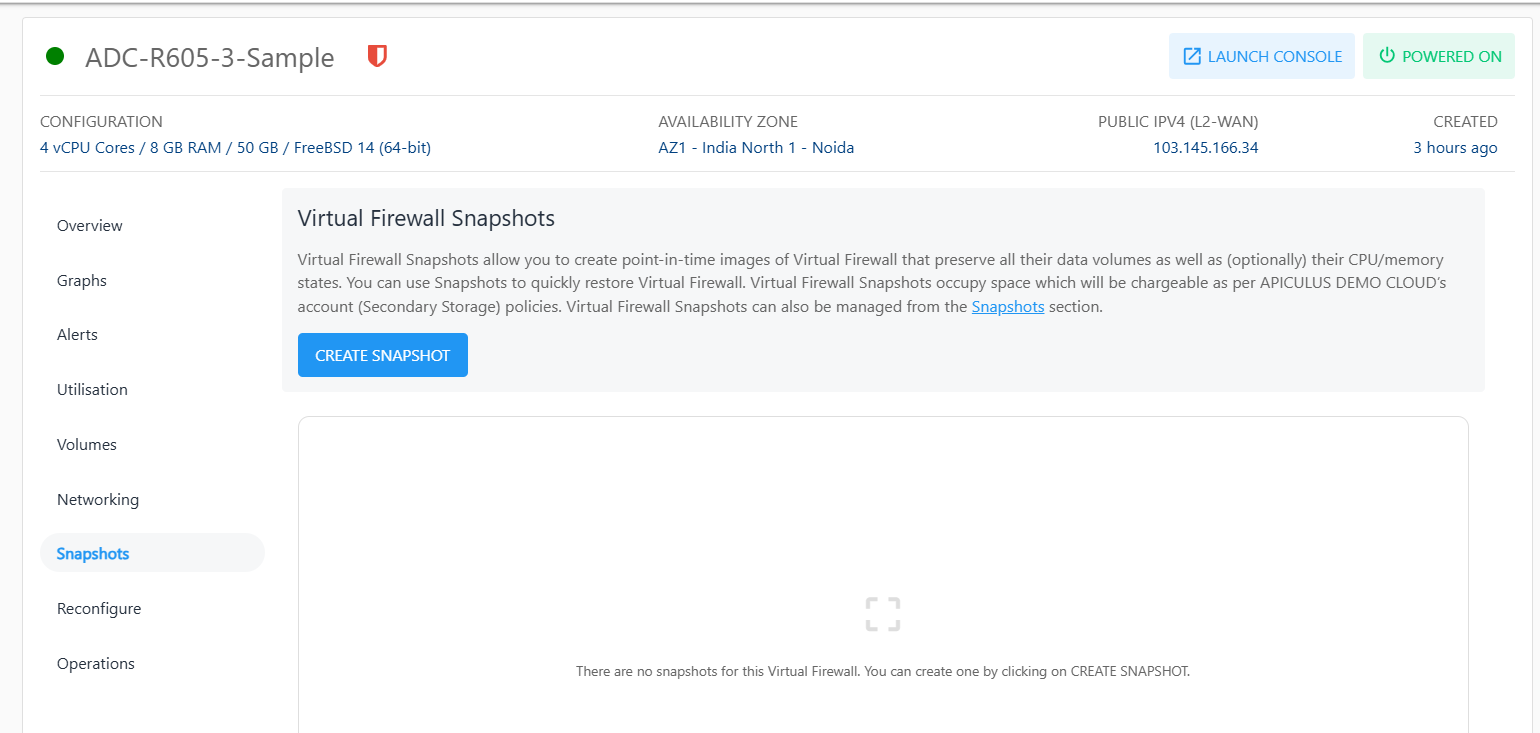Viewport: 1540px width, 733px height.
Task: Click the green status dot beside instance name
Action: coord(55,57)
